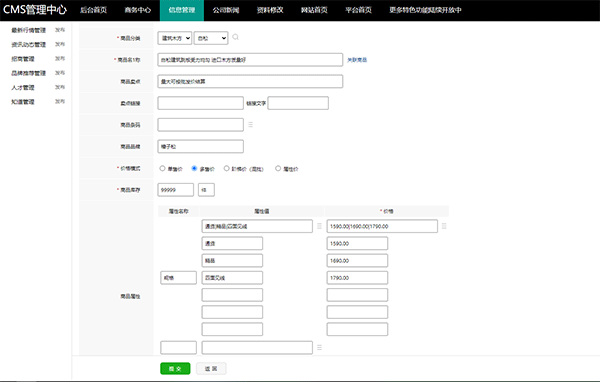
Task: Open 品牌推荐管理 in the sidebar
Action: [x=29, y=73]
